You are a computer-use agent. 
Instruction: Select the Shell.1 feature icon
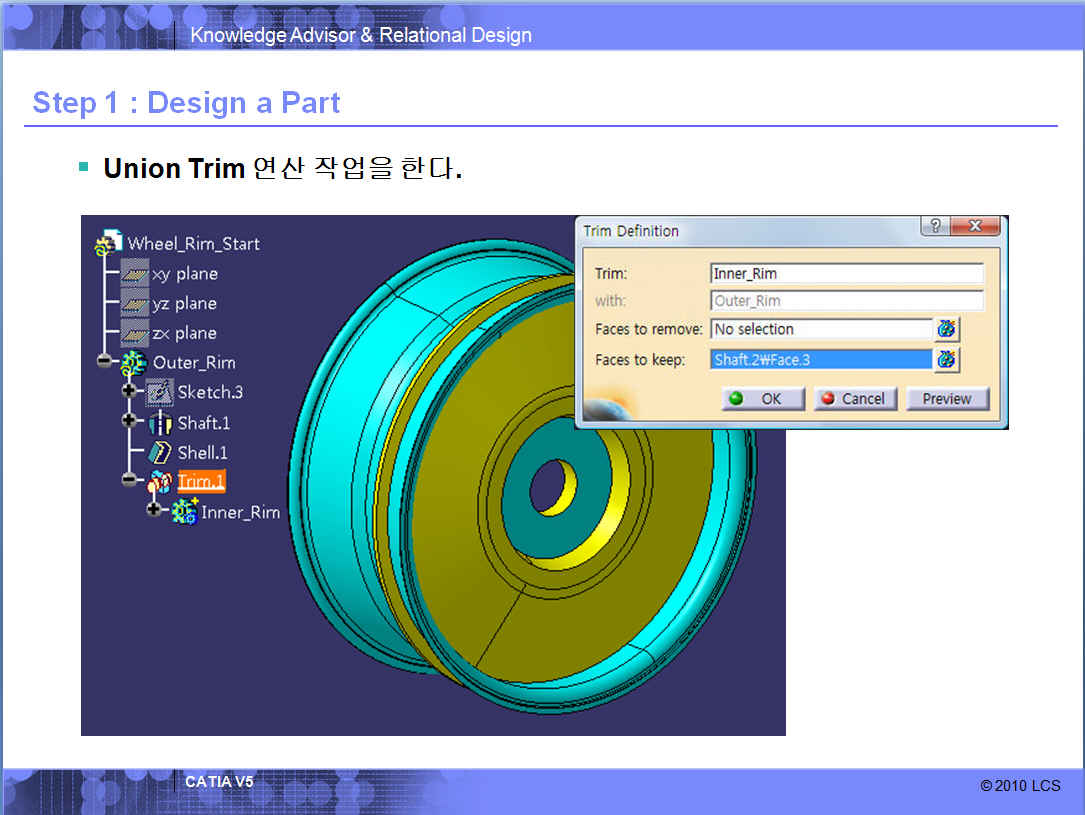tap(160, 453)
